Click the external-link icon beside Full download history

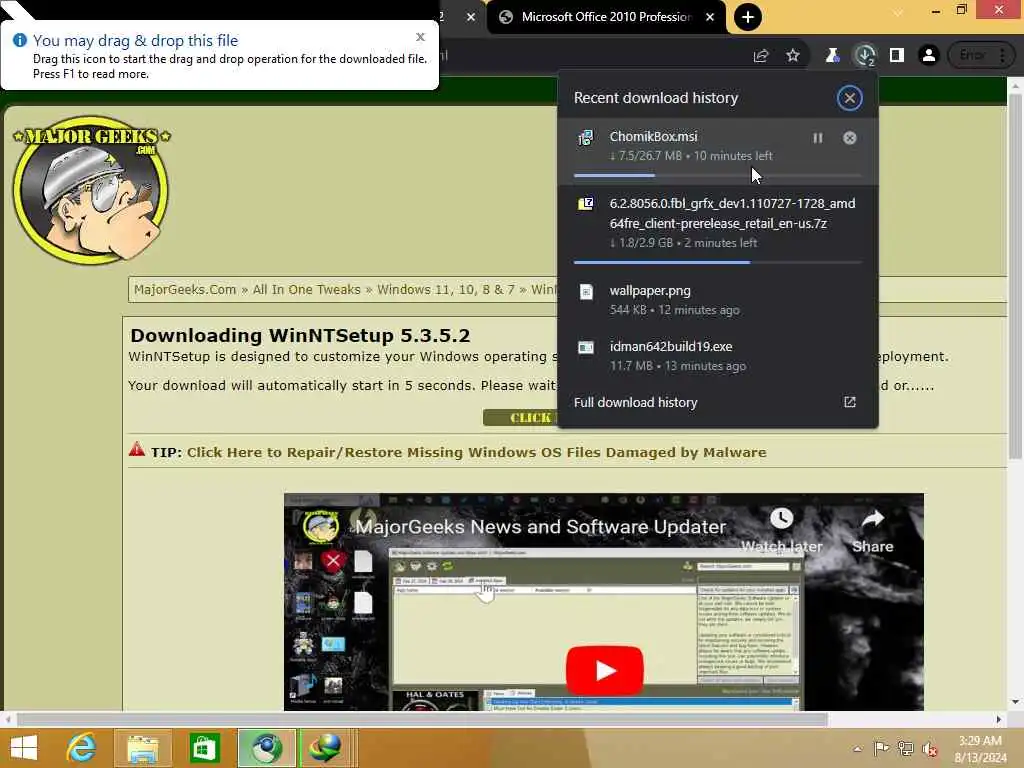[x=850, y=402]
